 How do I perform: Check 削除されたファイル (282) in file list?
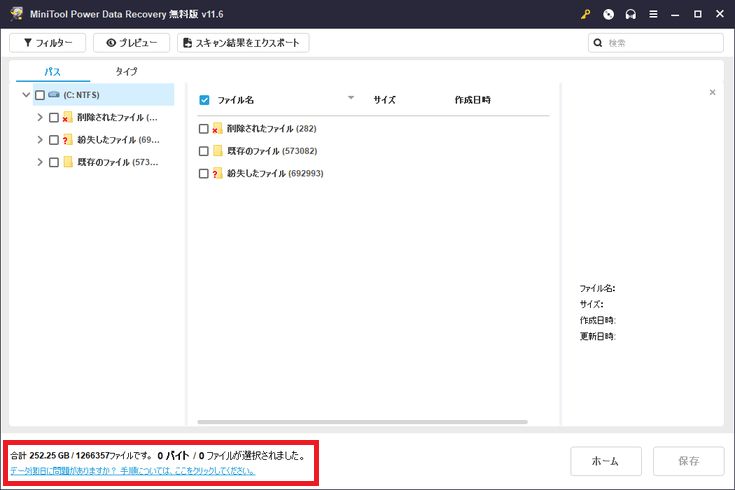204,128
